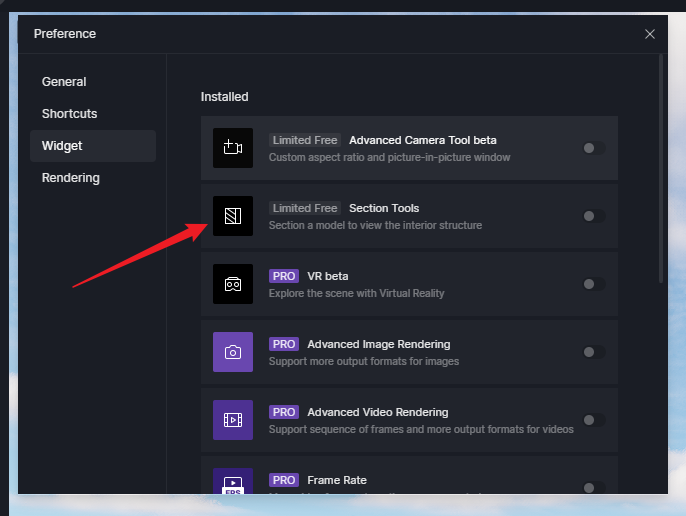This screenshot has width=686, height=516.
Task: Toggle the VR beta widget on
Action: point(593,284)
